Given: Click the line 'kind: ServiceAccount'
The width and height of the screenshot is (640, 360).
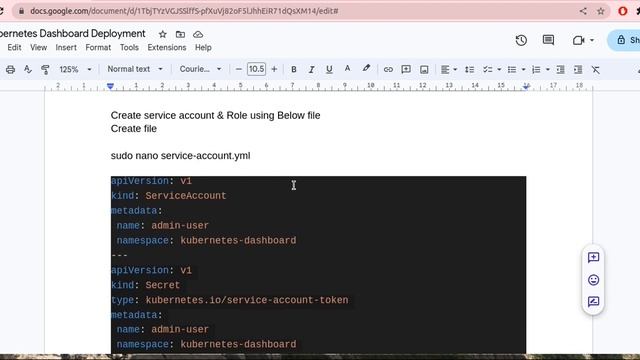Looking at the screenshot, I should coord(169,196).
